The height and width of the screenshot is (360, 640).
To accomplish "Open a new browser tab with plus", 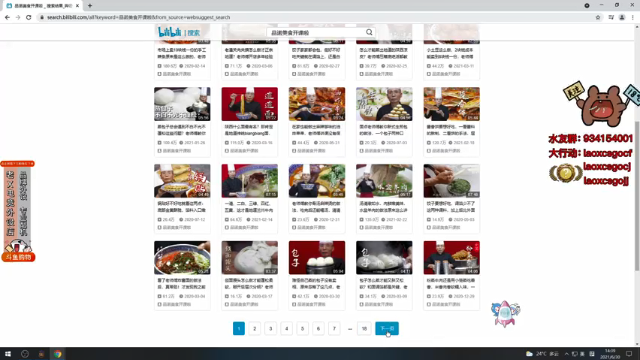I will click(90, 6).
